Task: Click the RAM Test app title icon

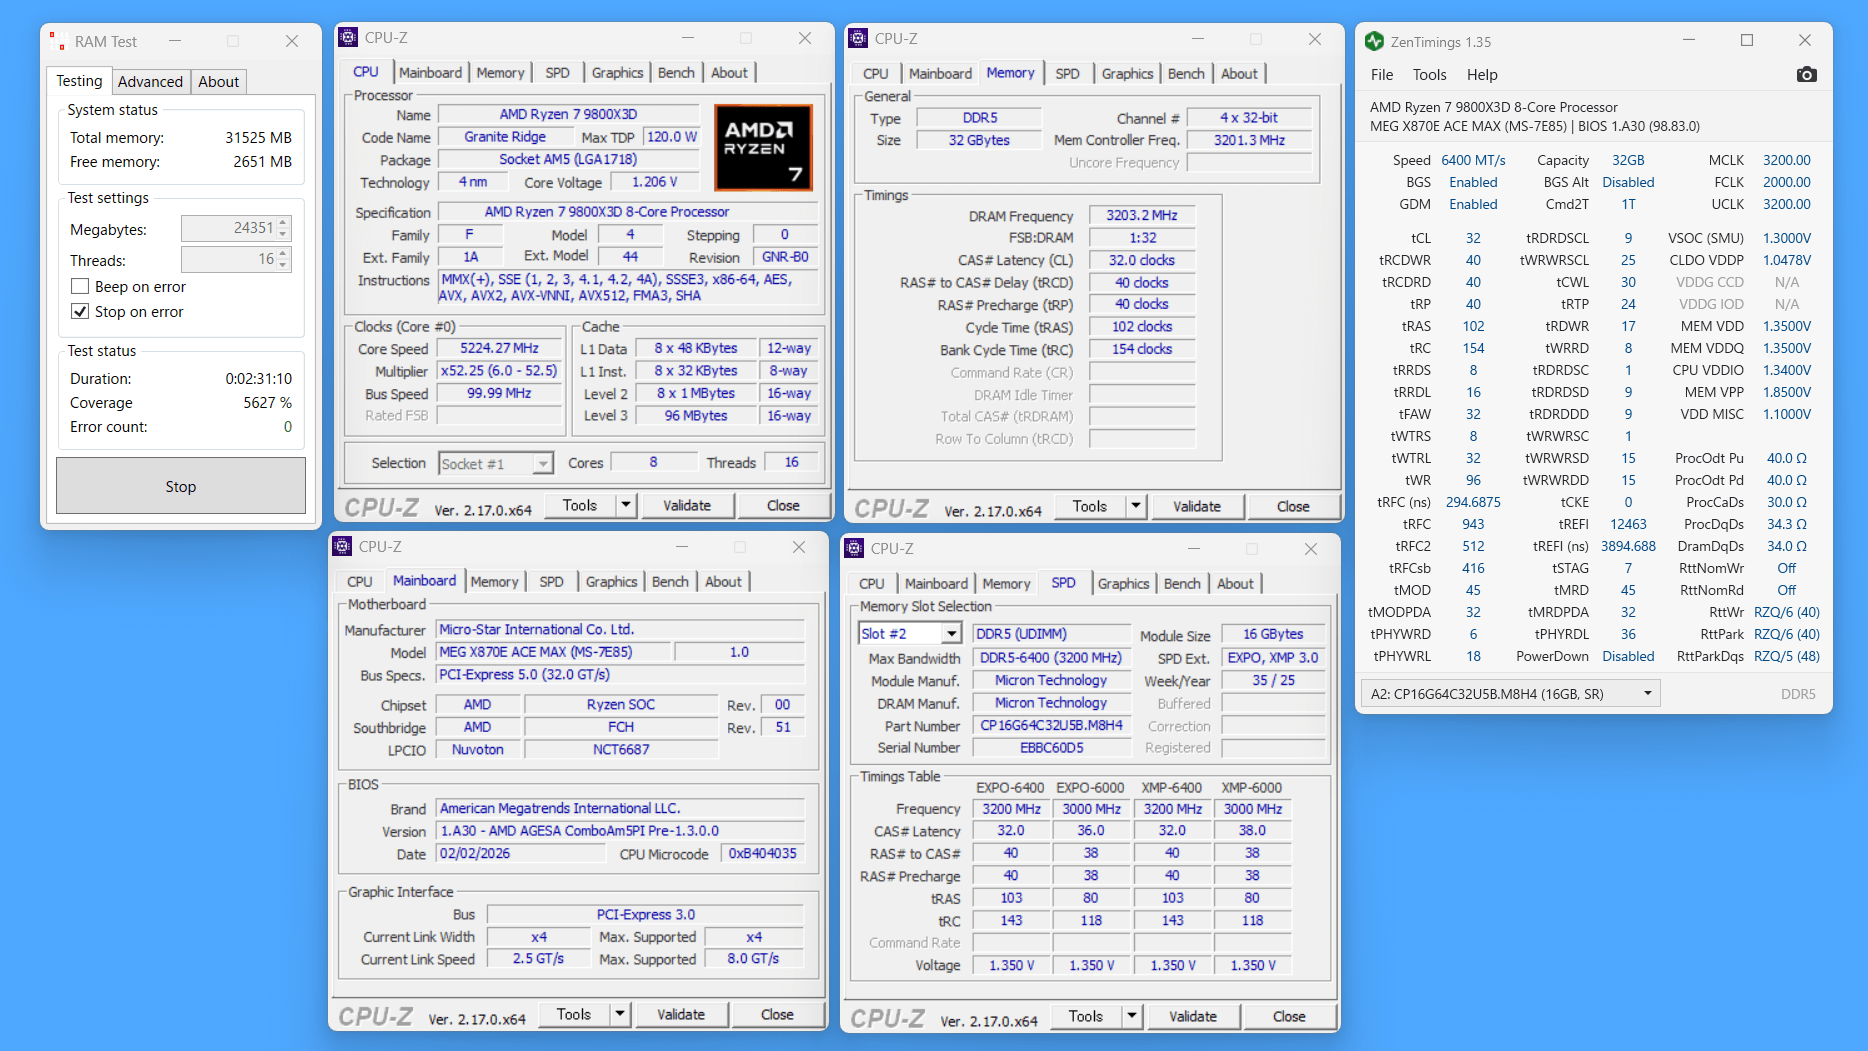Action: click(x=58, y=41)
